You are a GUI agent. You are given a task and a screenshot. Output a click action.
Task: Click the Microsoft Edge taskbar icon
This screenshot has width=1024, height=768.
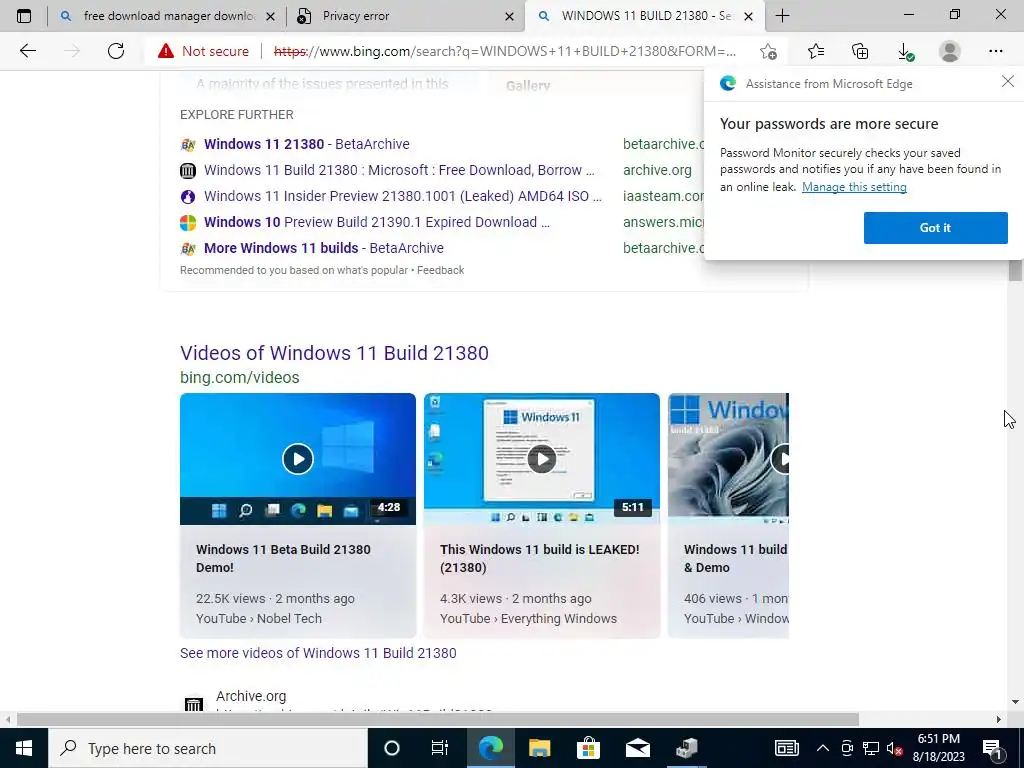point(490,748)
